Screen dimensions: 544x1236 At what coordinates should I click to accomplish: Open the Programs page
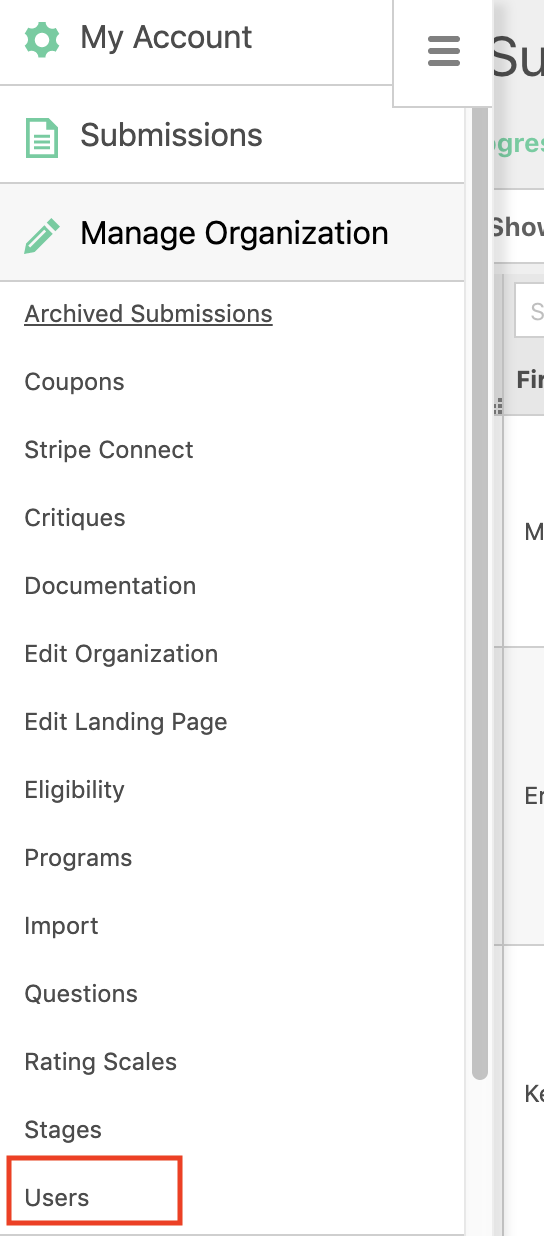click(78, 858)
